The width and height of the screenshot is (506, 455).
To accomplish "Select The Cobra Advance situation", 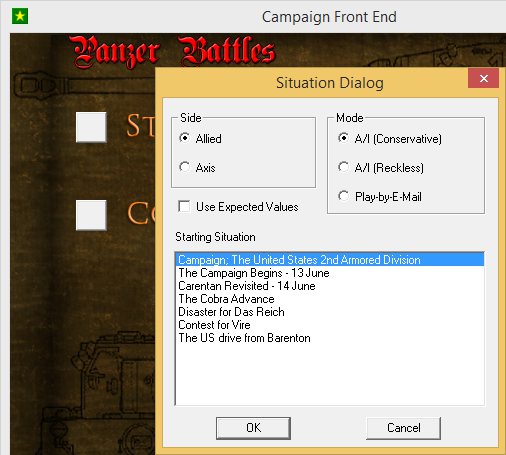I will (330, 299).
